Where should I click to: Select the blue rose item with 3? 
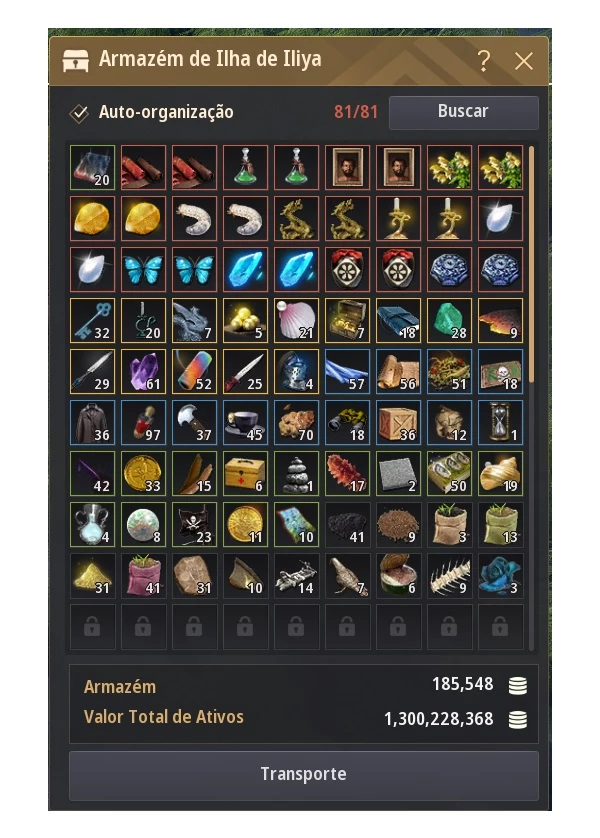point(500,576)
